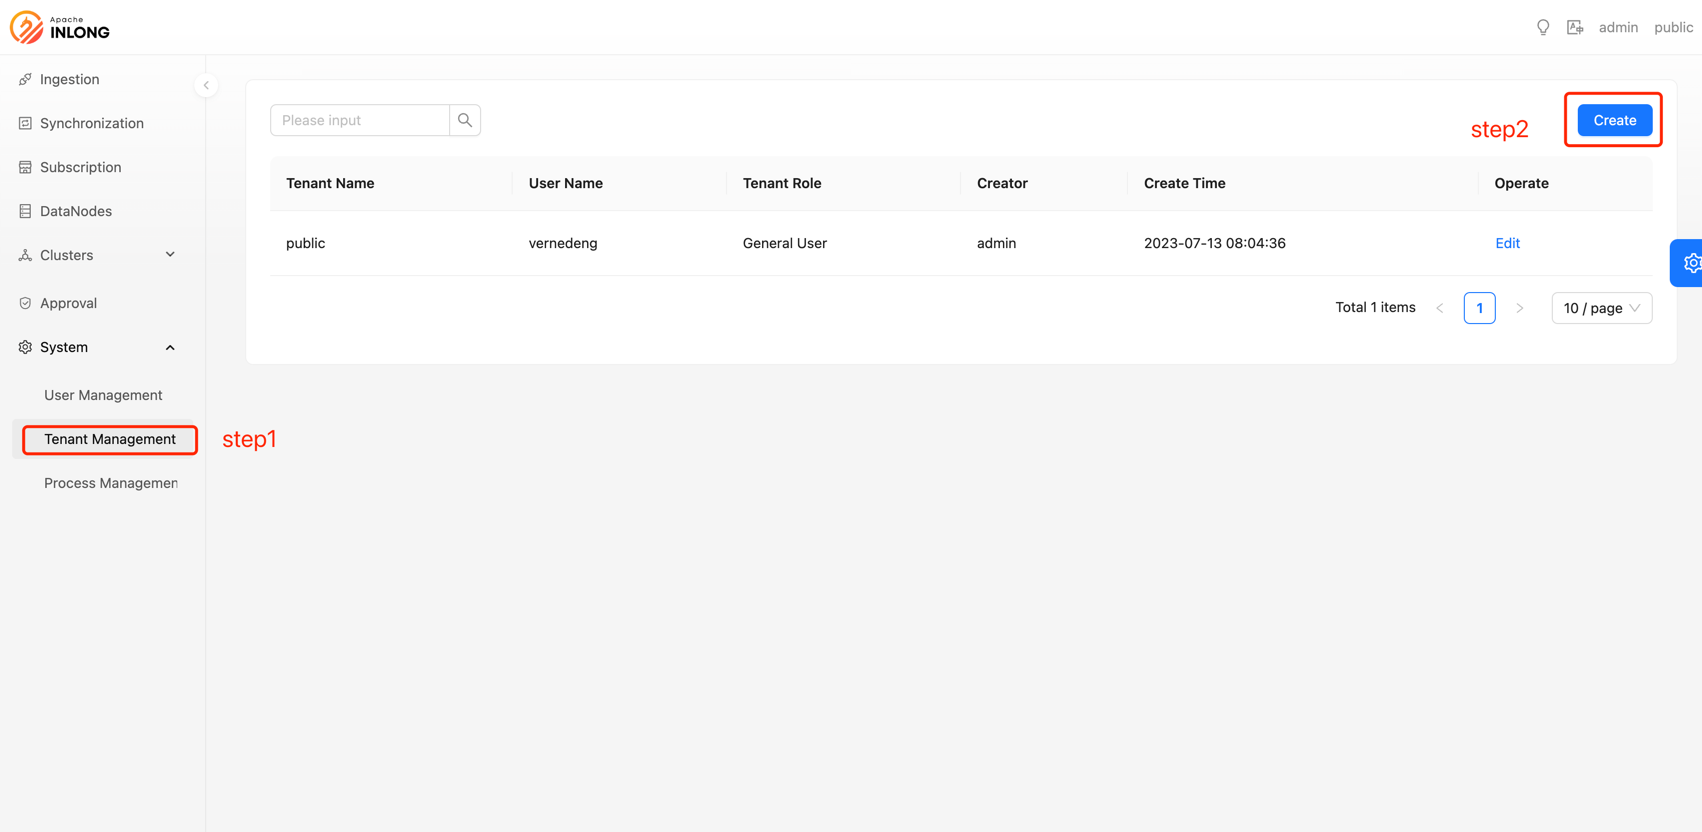1702x832 pixels.
Task: Click the search magnifier icon
Action: 465,120
